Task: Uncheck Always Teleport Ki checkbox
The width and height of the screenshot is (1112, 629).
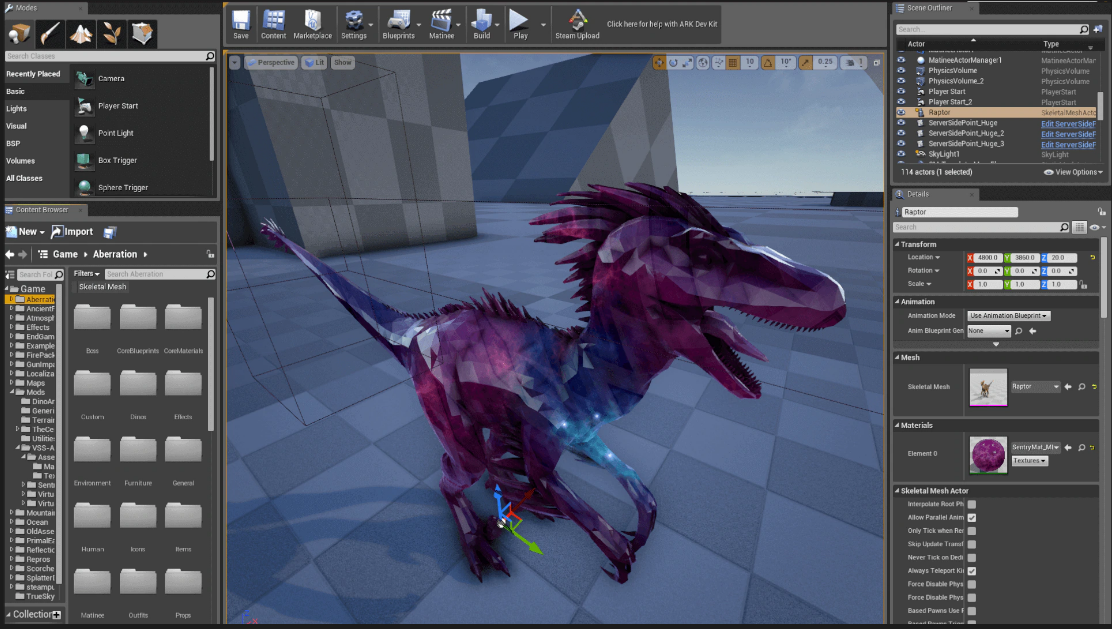Action: (972, 571)
